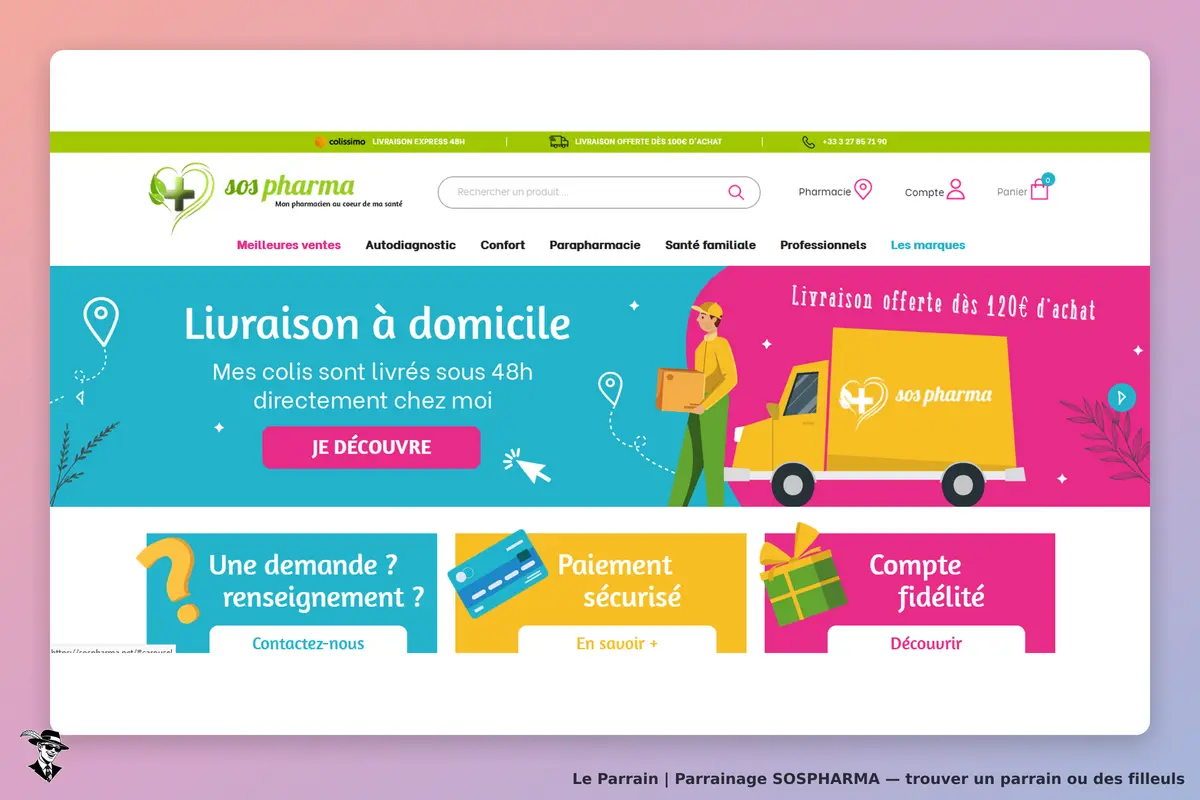Click the Le Parrain mascot logo
This screenshot has height=800, width=1200.
(43, 755)
